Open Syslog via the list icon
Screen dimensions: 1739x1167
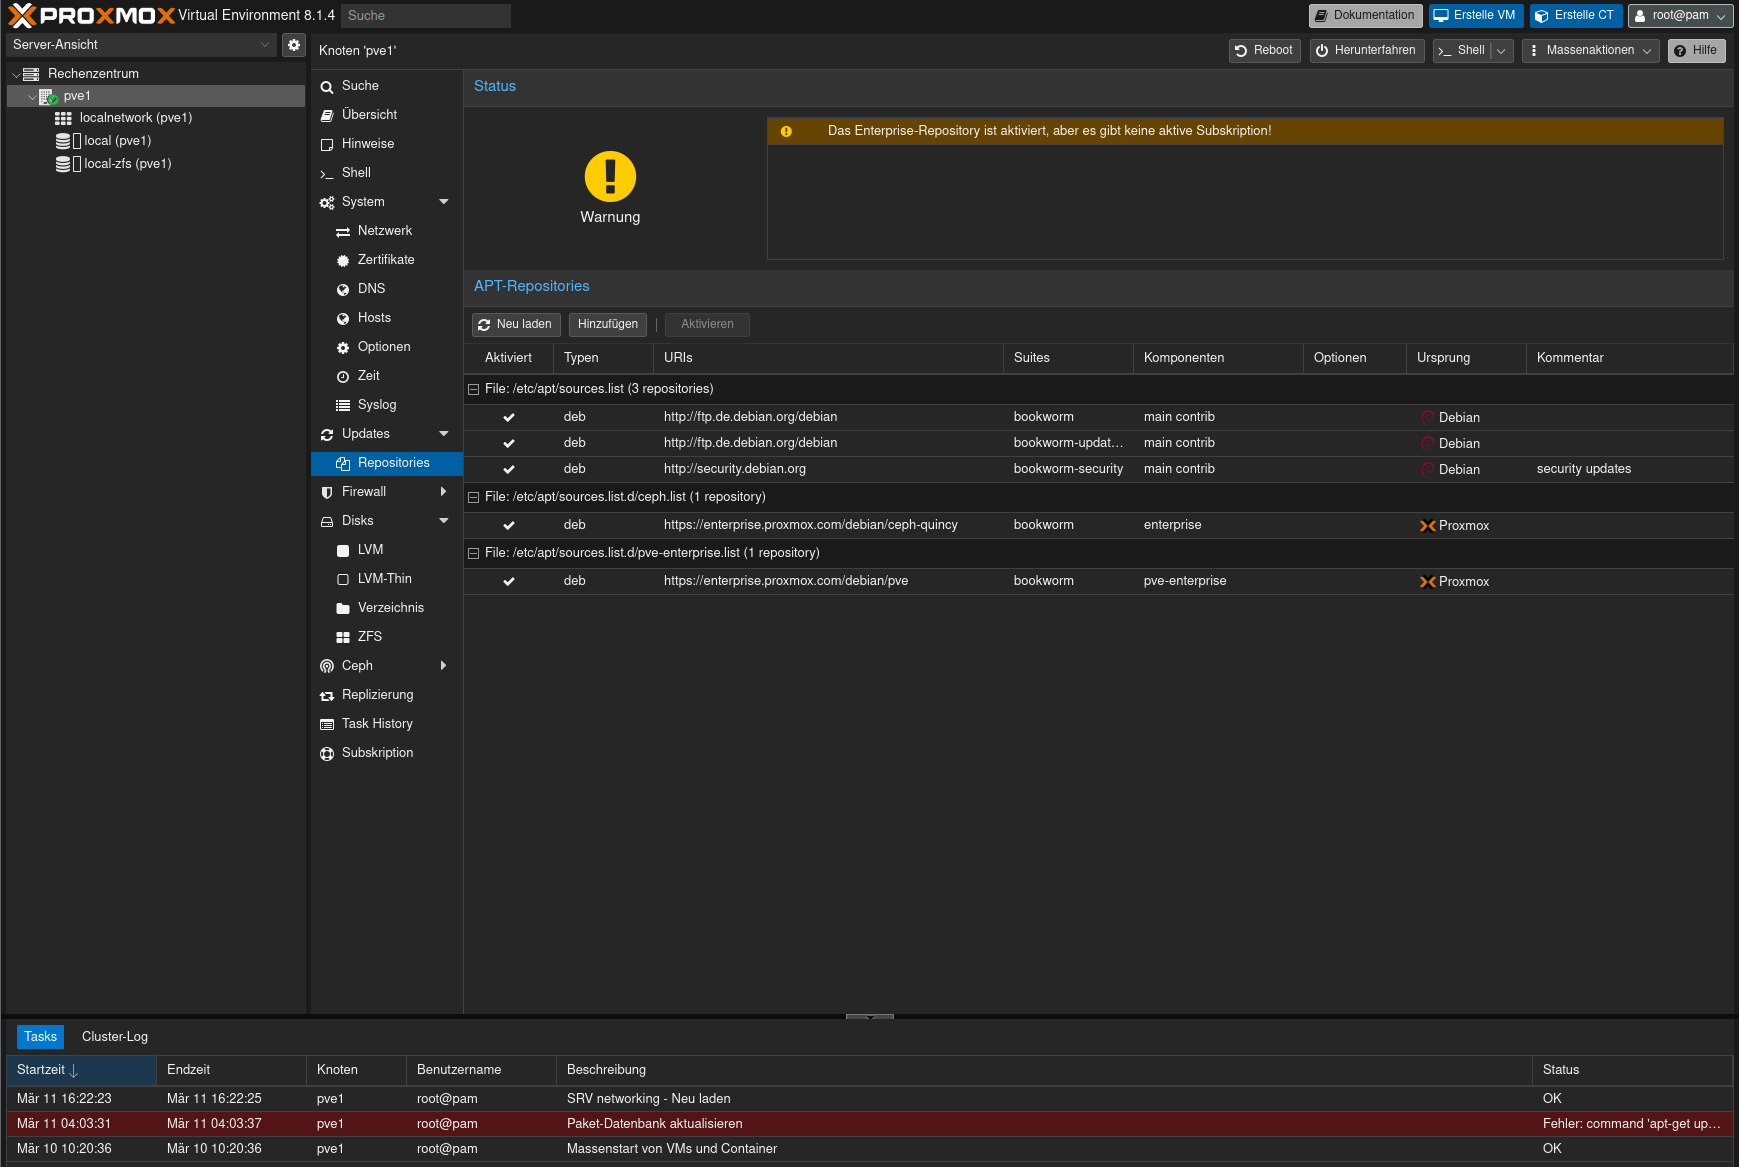[x=343, y=406]
